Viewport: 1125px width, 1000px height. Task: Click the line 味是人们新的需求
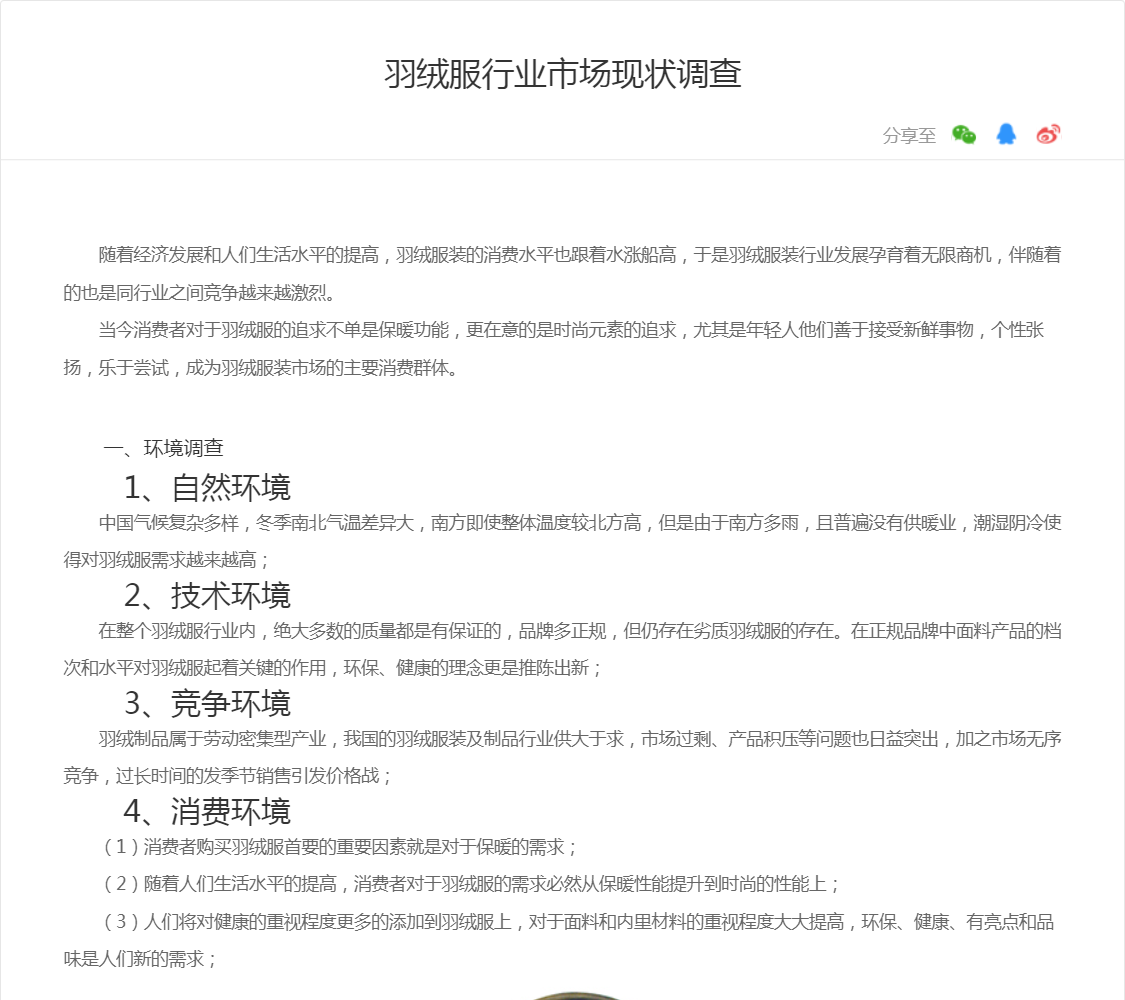pyautogui.click(x=140, y=959)
